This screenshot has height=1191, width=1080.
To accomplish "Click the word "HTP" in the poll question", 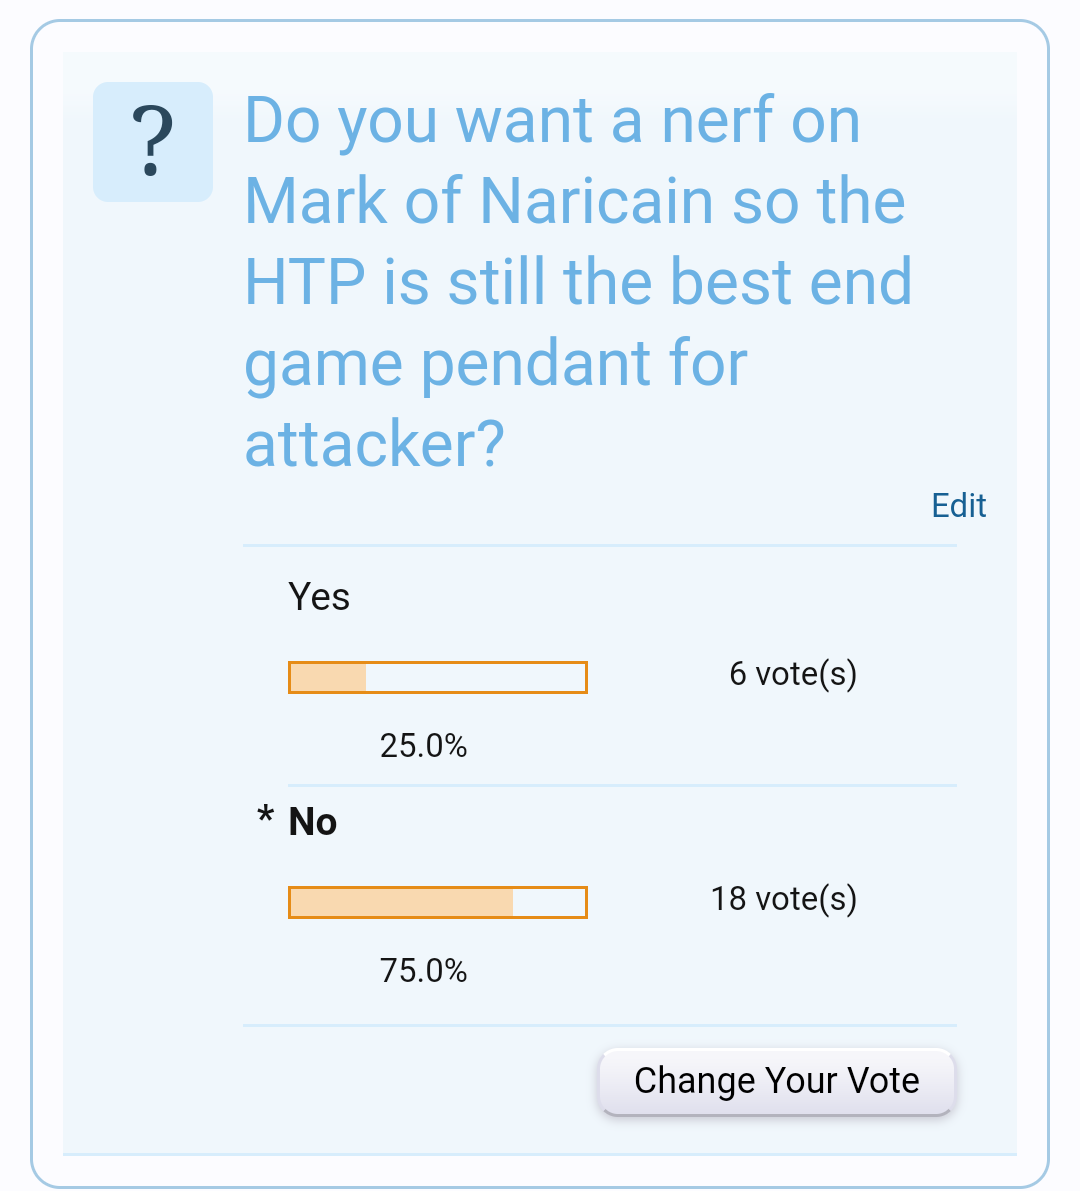I will coord(305,282).
